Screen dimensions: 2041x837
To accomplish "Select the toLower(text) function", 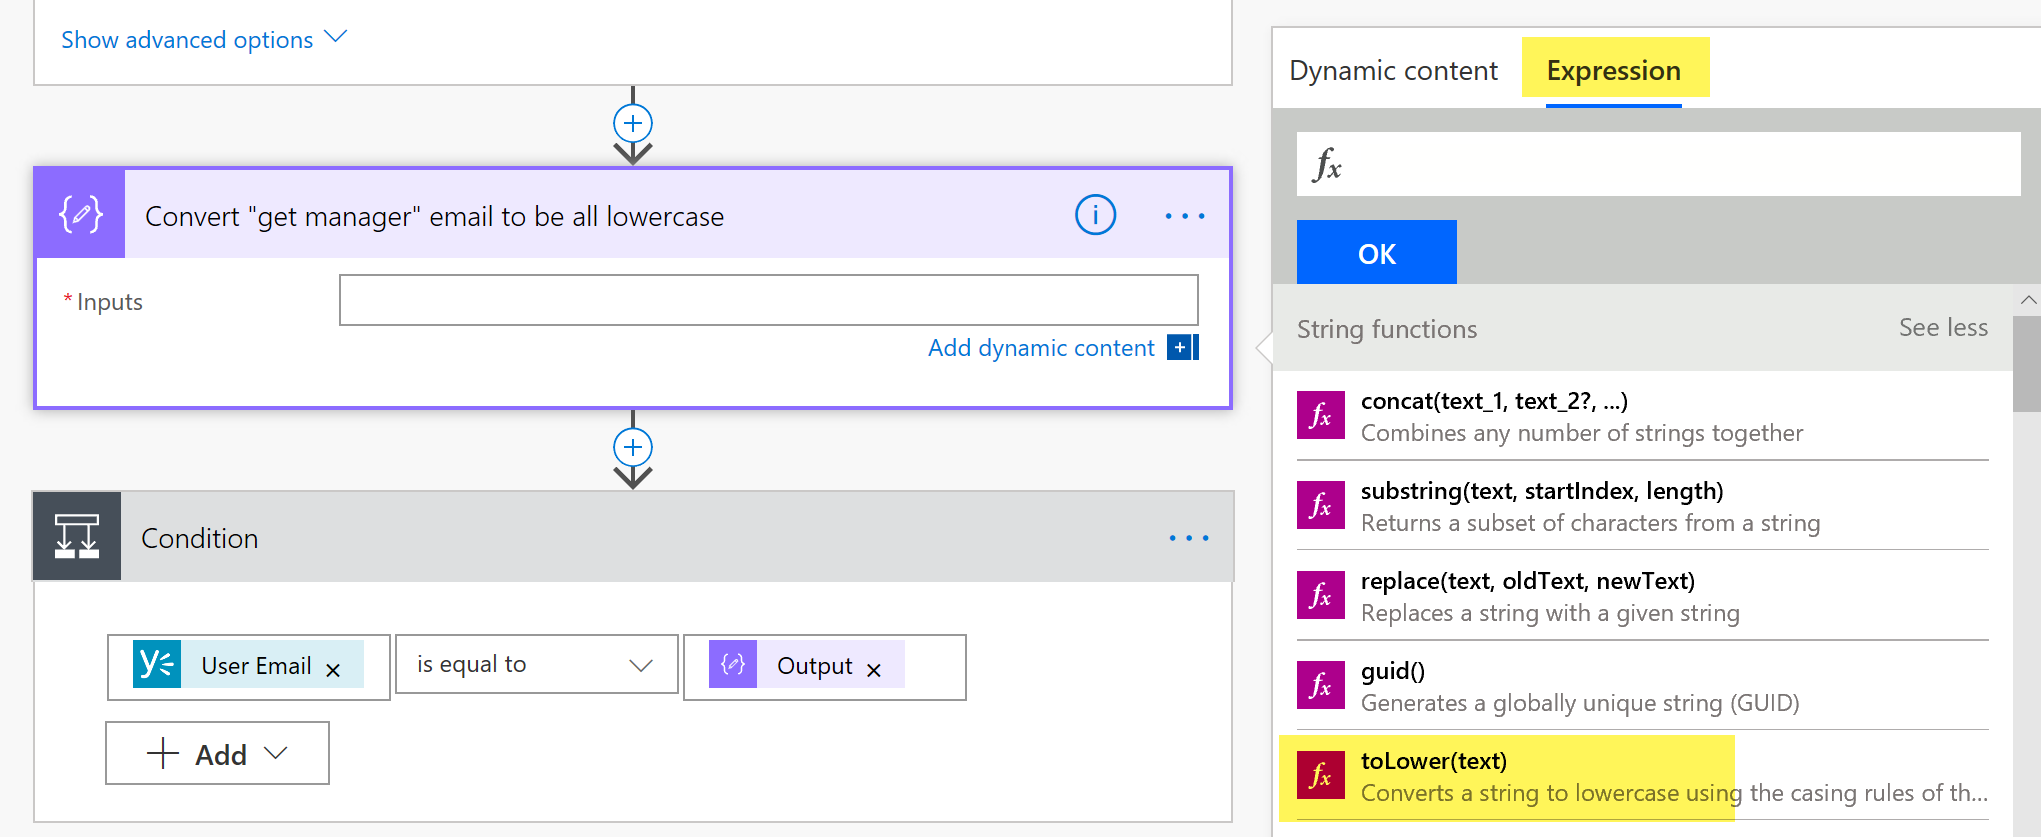I will [1642, 776].
